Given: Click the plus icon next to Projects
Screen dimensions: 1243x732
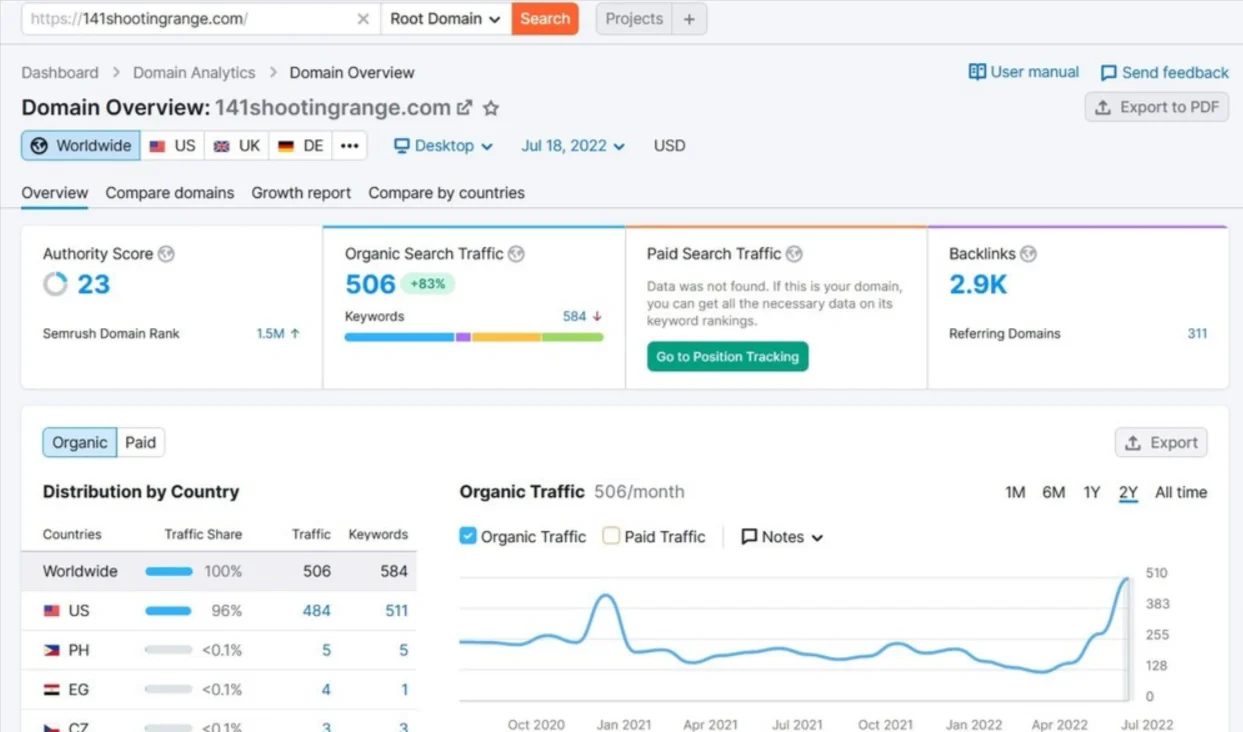Looking at the screenshot, I should [689, 19].
